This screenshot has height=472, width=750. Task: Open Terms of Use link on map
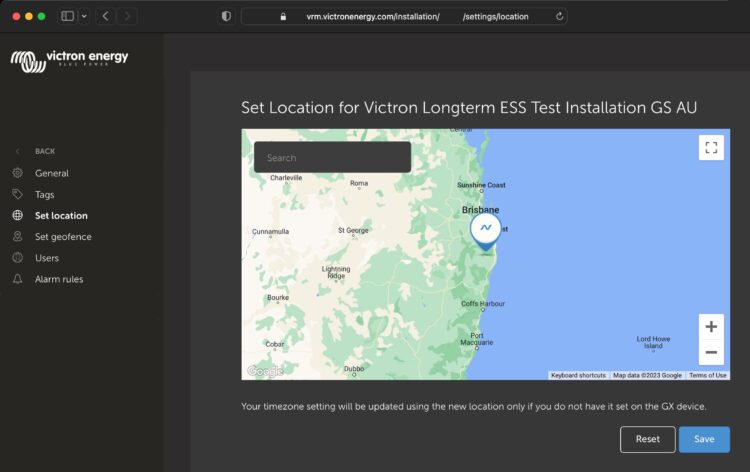click(707, 375)
